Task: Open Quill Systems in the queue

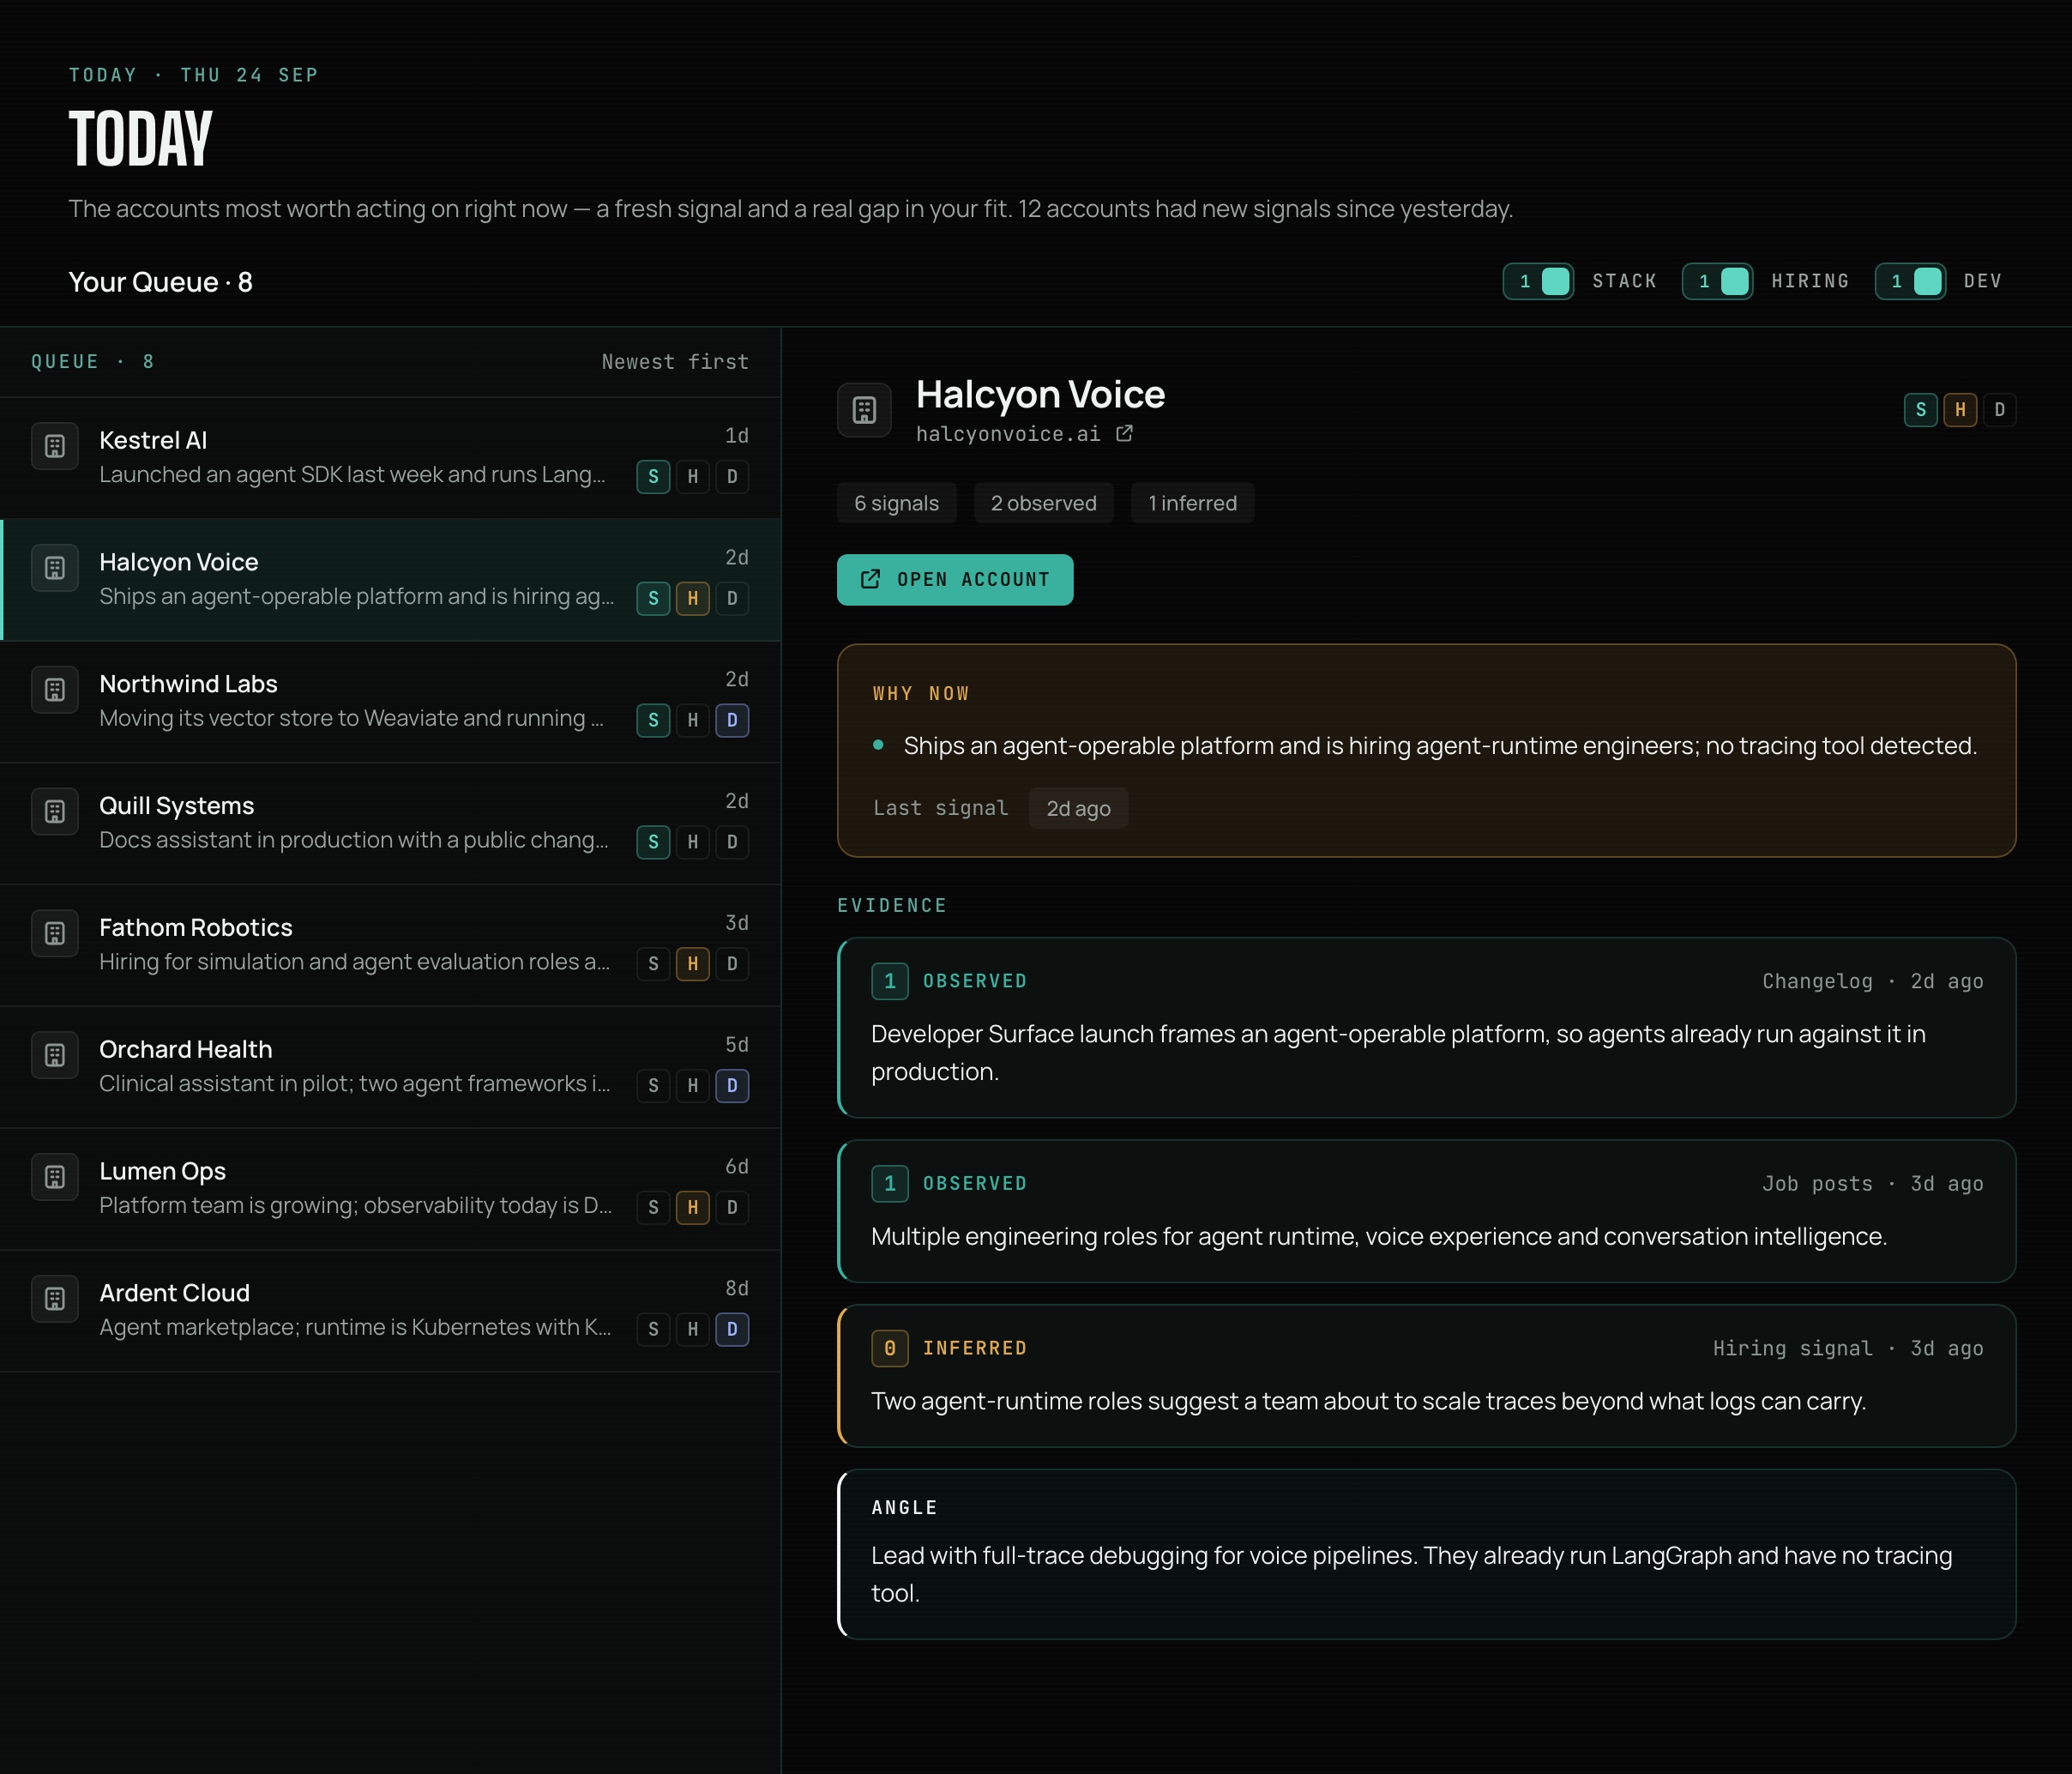Action: click(x=390, y=823)
